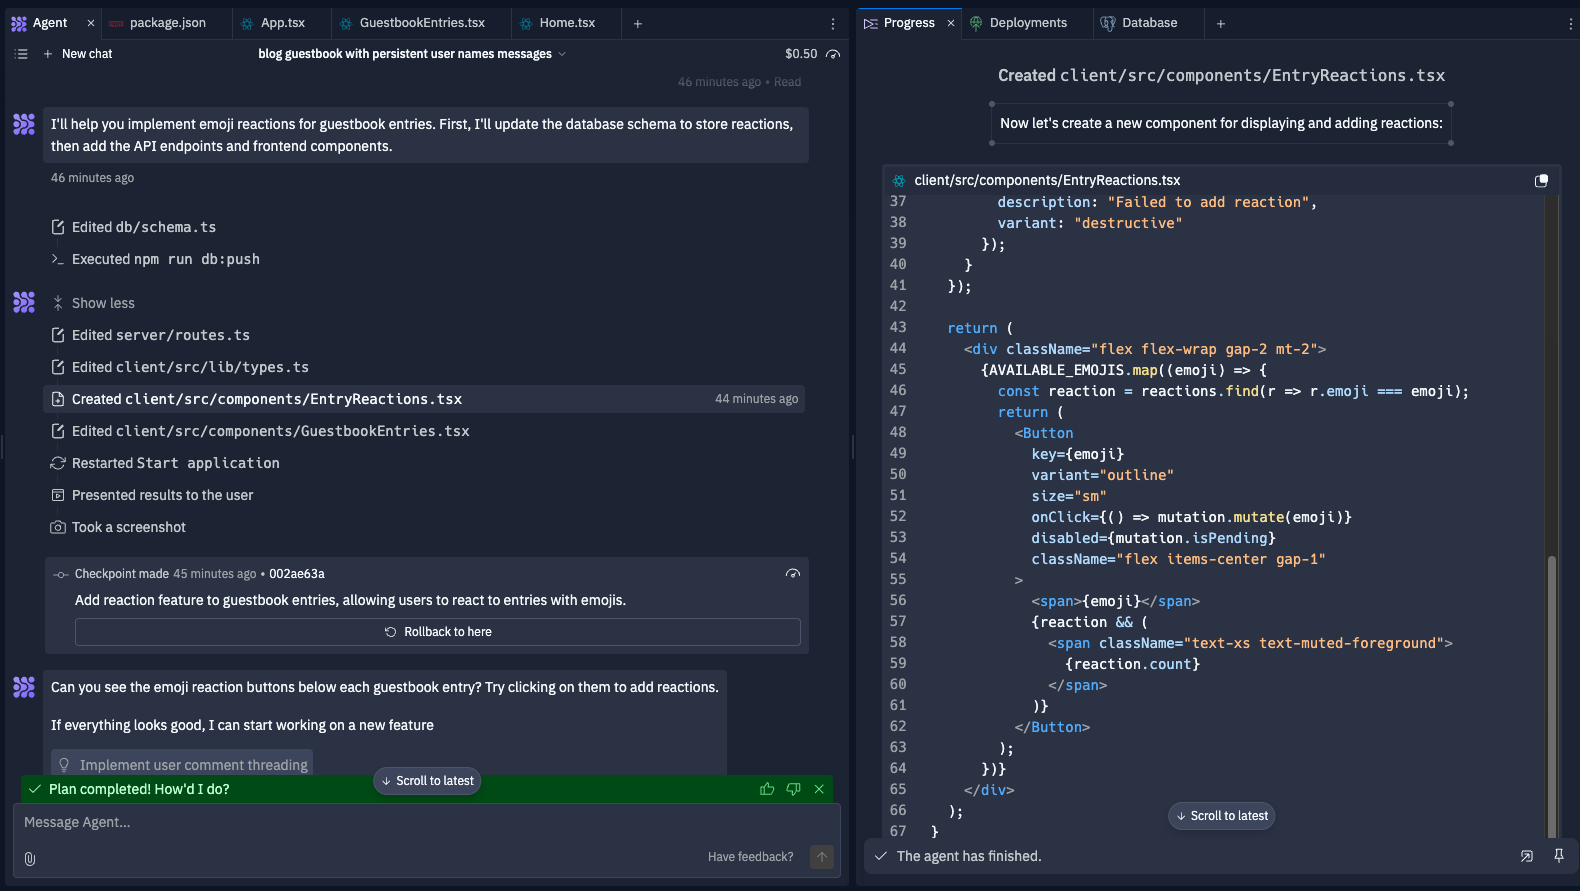This screenshot has width=1580, height=891.
Task: Open the chat icon beside the pin
Action: click(x=1527, y=856)
